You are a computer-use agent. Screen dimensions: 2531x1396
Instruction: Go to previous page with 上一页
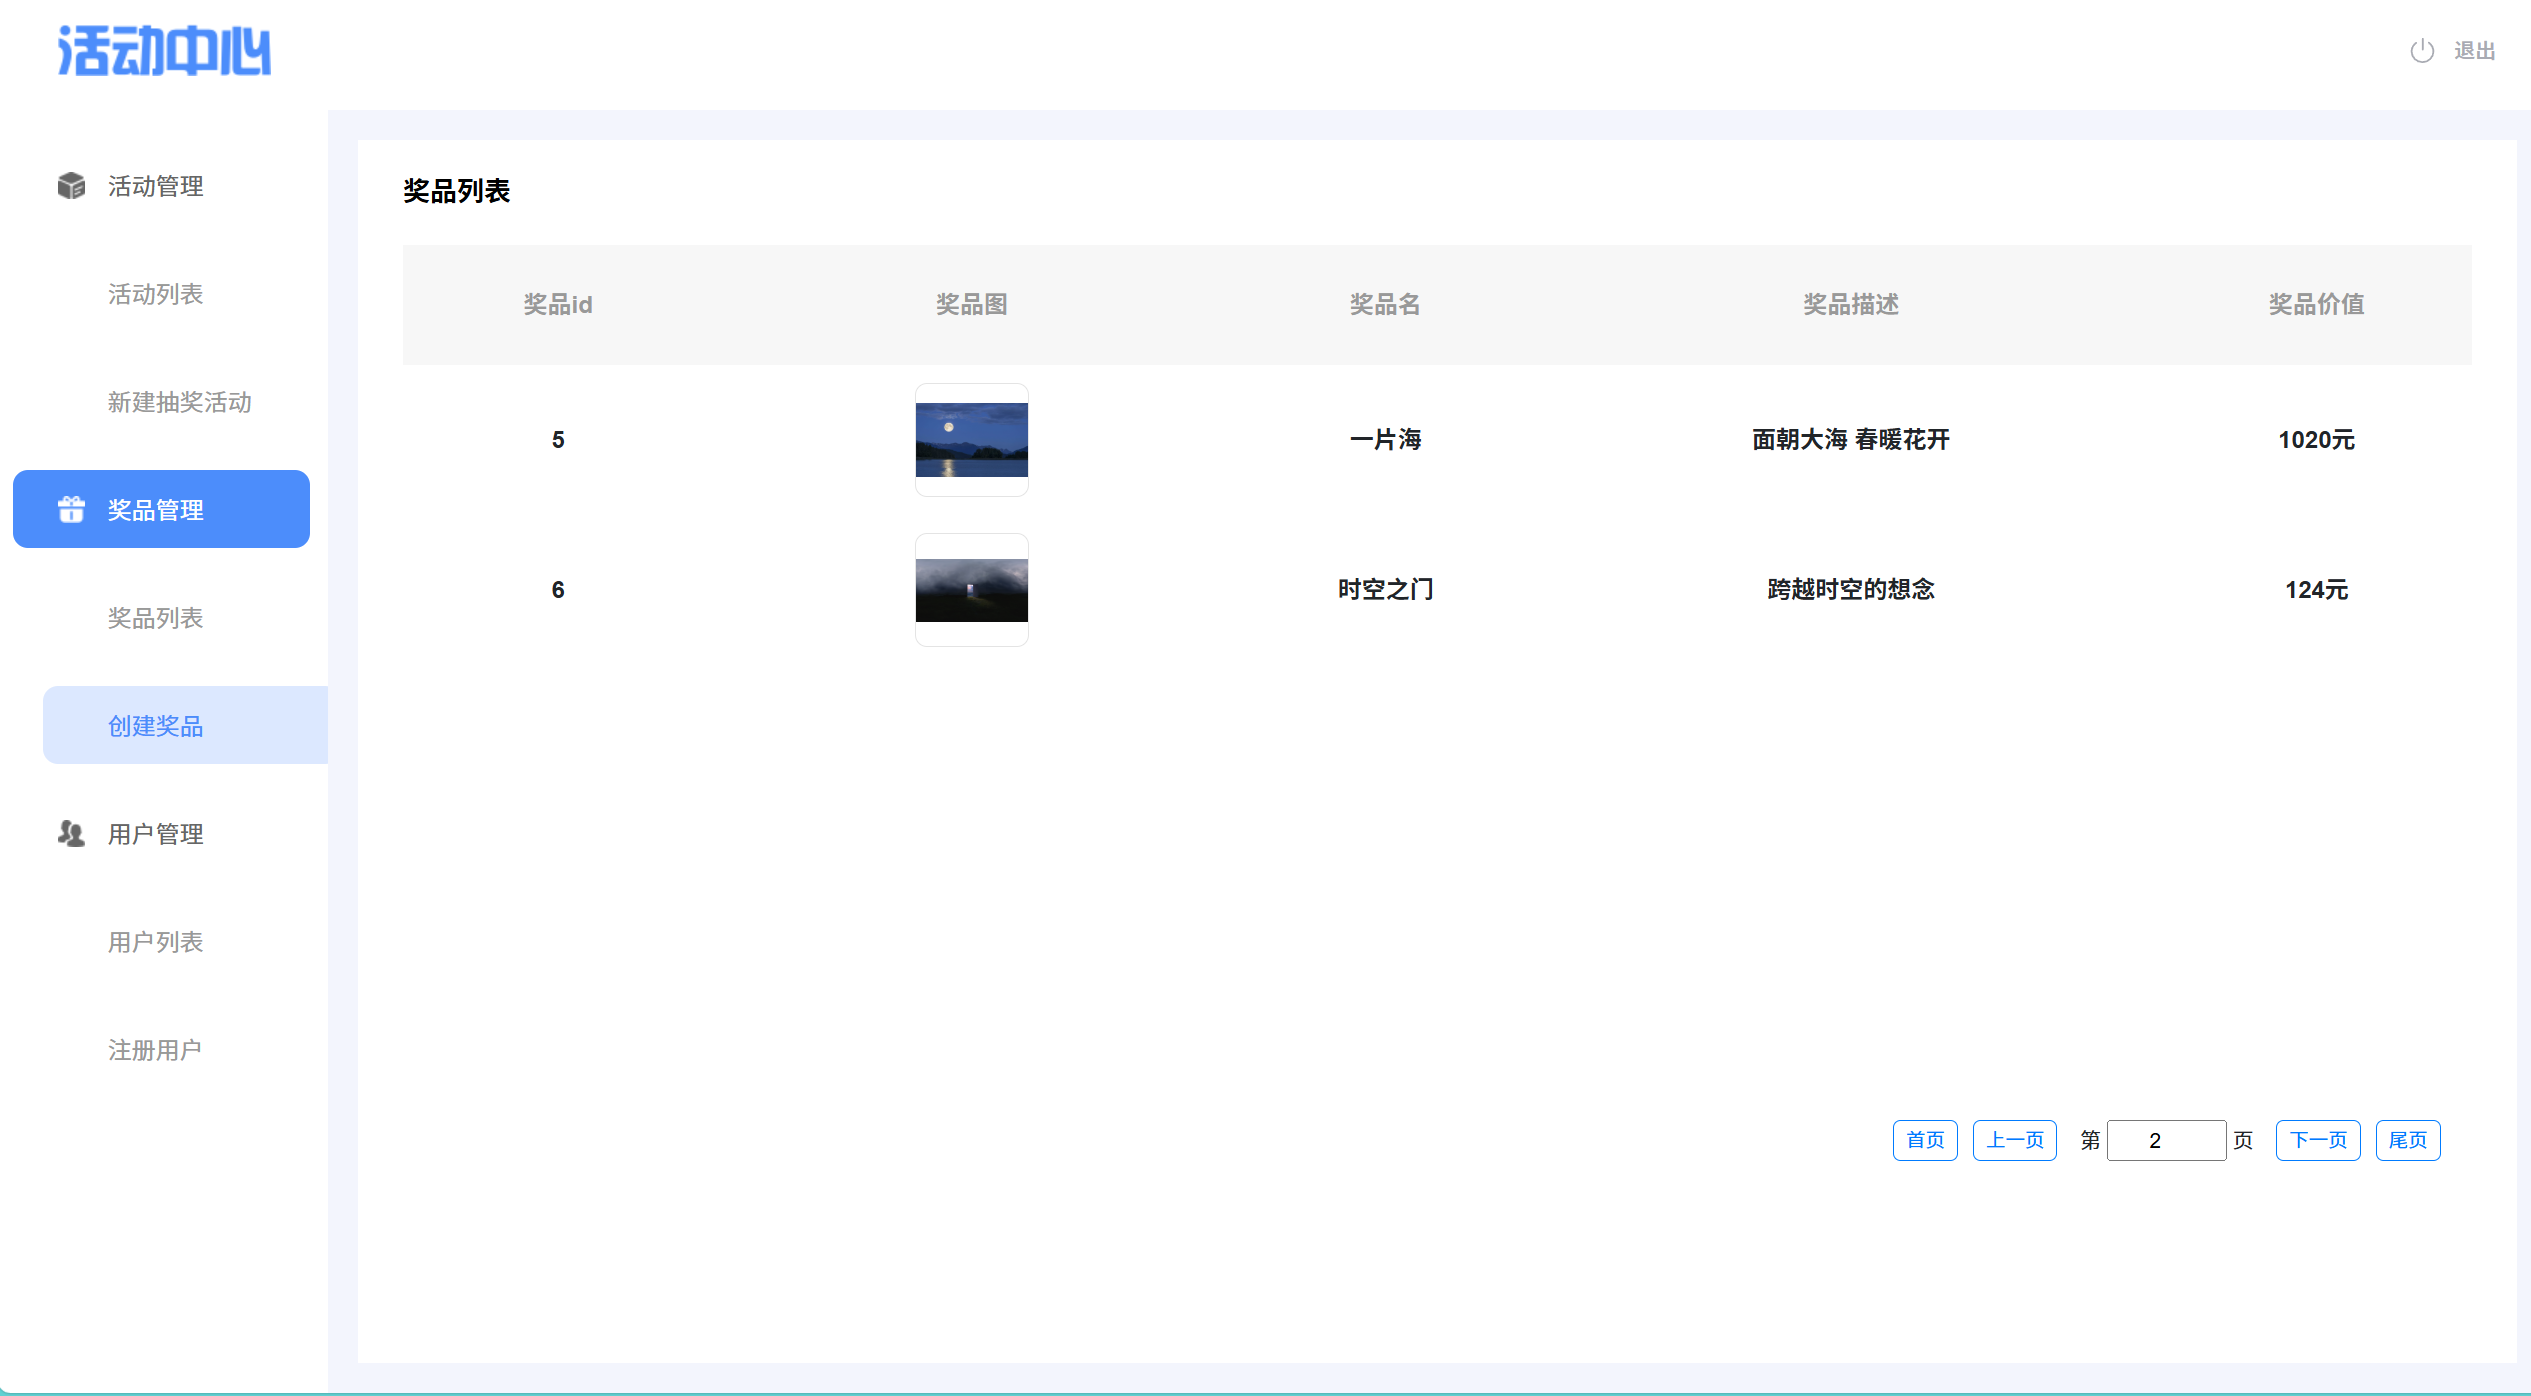tap(2014, 1140)
